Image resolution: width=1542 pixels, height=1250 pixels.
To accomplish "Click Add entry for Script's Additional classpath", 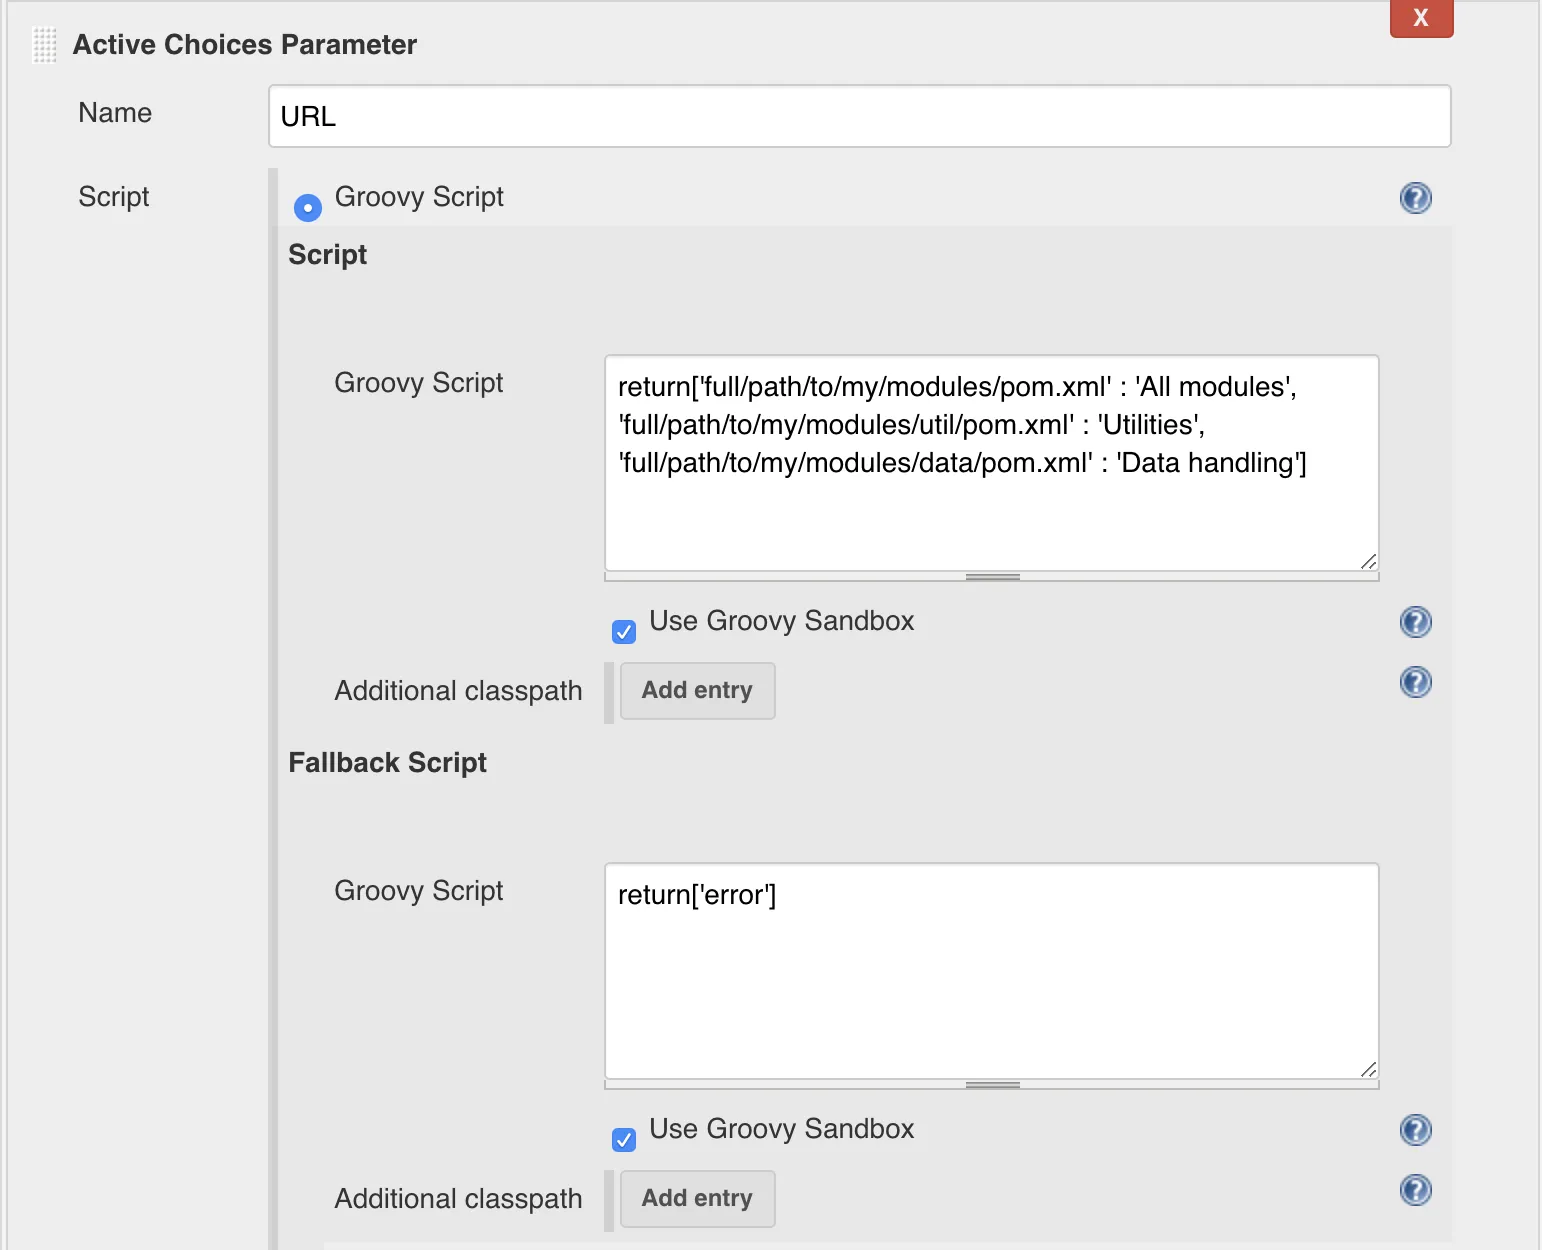I will 697,691.
